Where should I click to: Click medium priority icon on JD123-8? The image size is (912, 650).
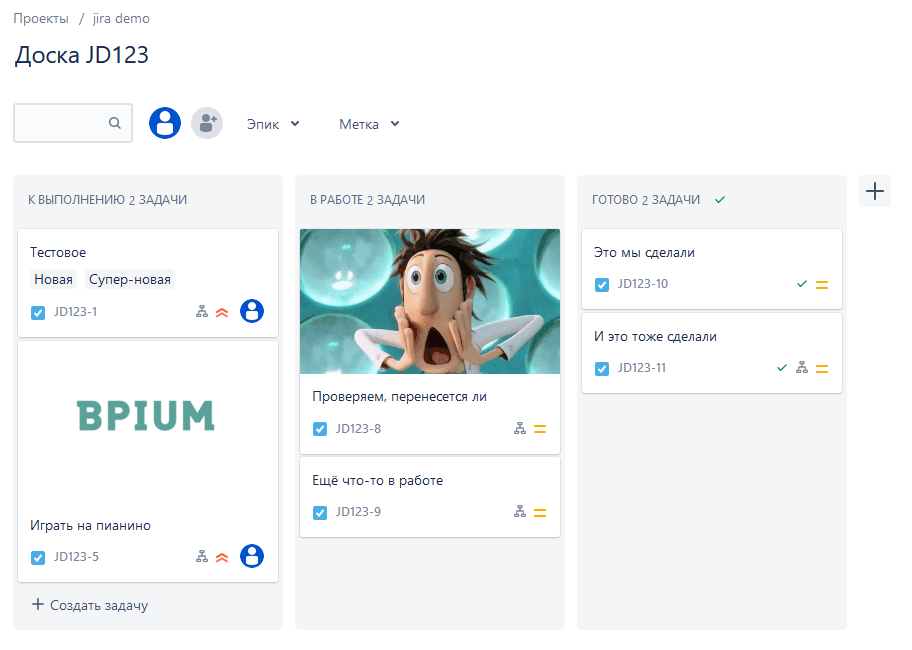point(540,429)
